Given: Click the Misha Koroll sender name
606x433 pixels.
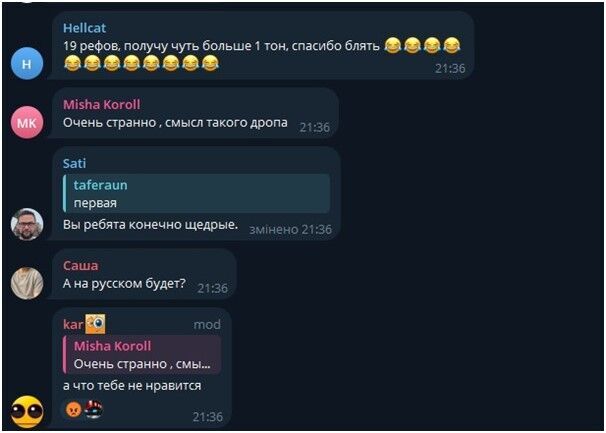Looking at the screenshot, I should [x=102, y=104].
